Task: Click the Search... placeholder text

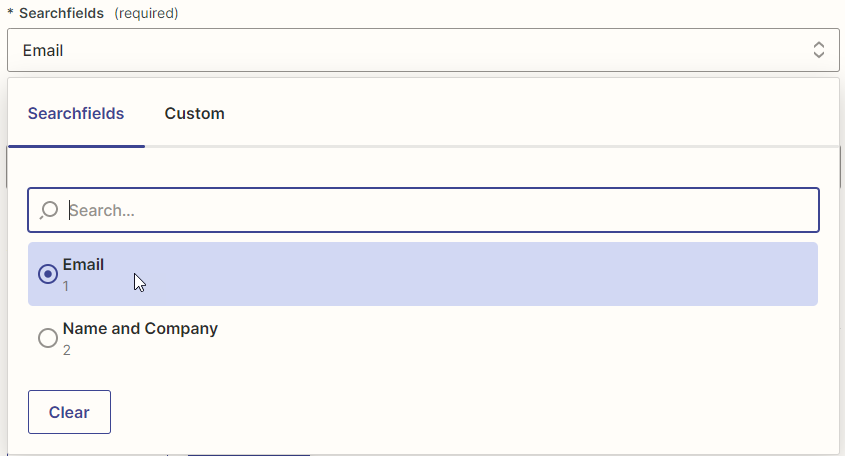Action: tap(102, 210)
